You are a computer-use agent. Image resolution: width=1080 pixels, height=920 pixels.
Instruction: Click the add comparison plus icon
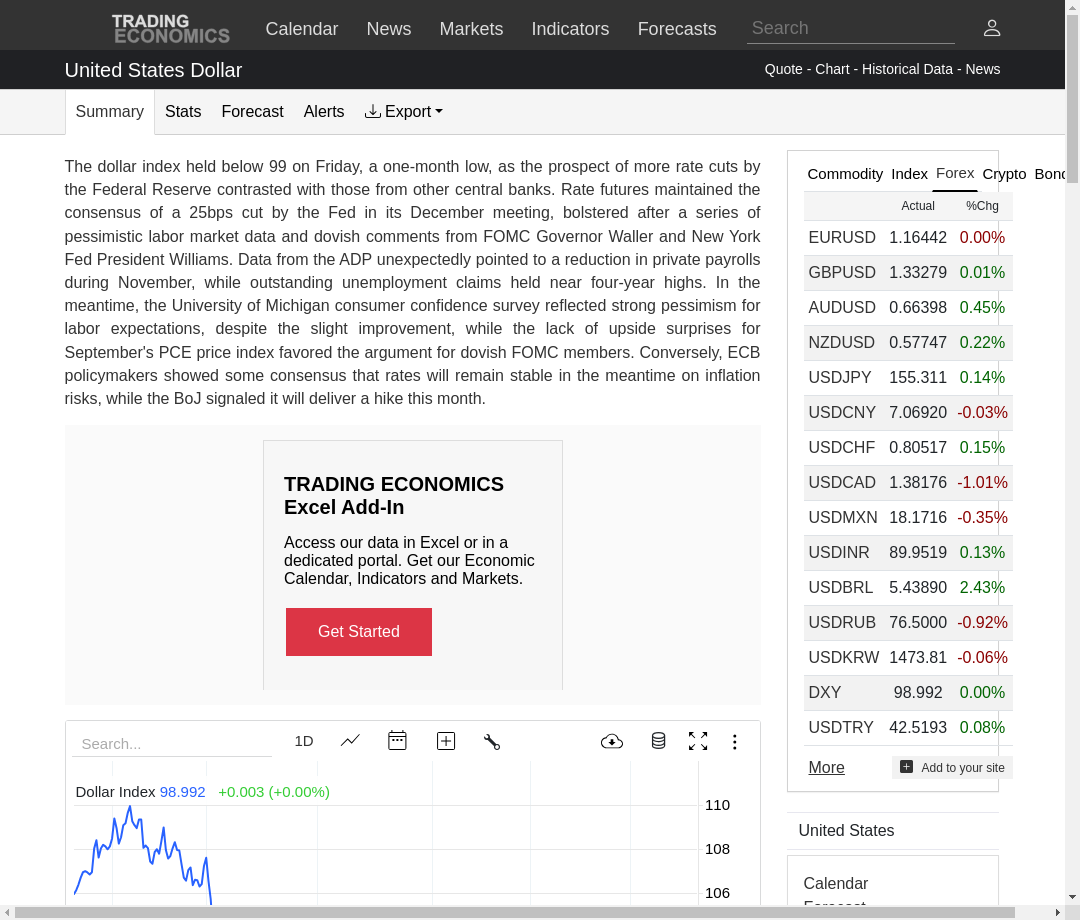[446, 741]
